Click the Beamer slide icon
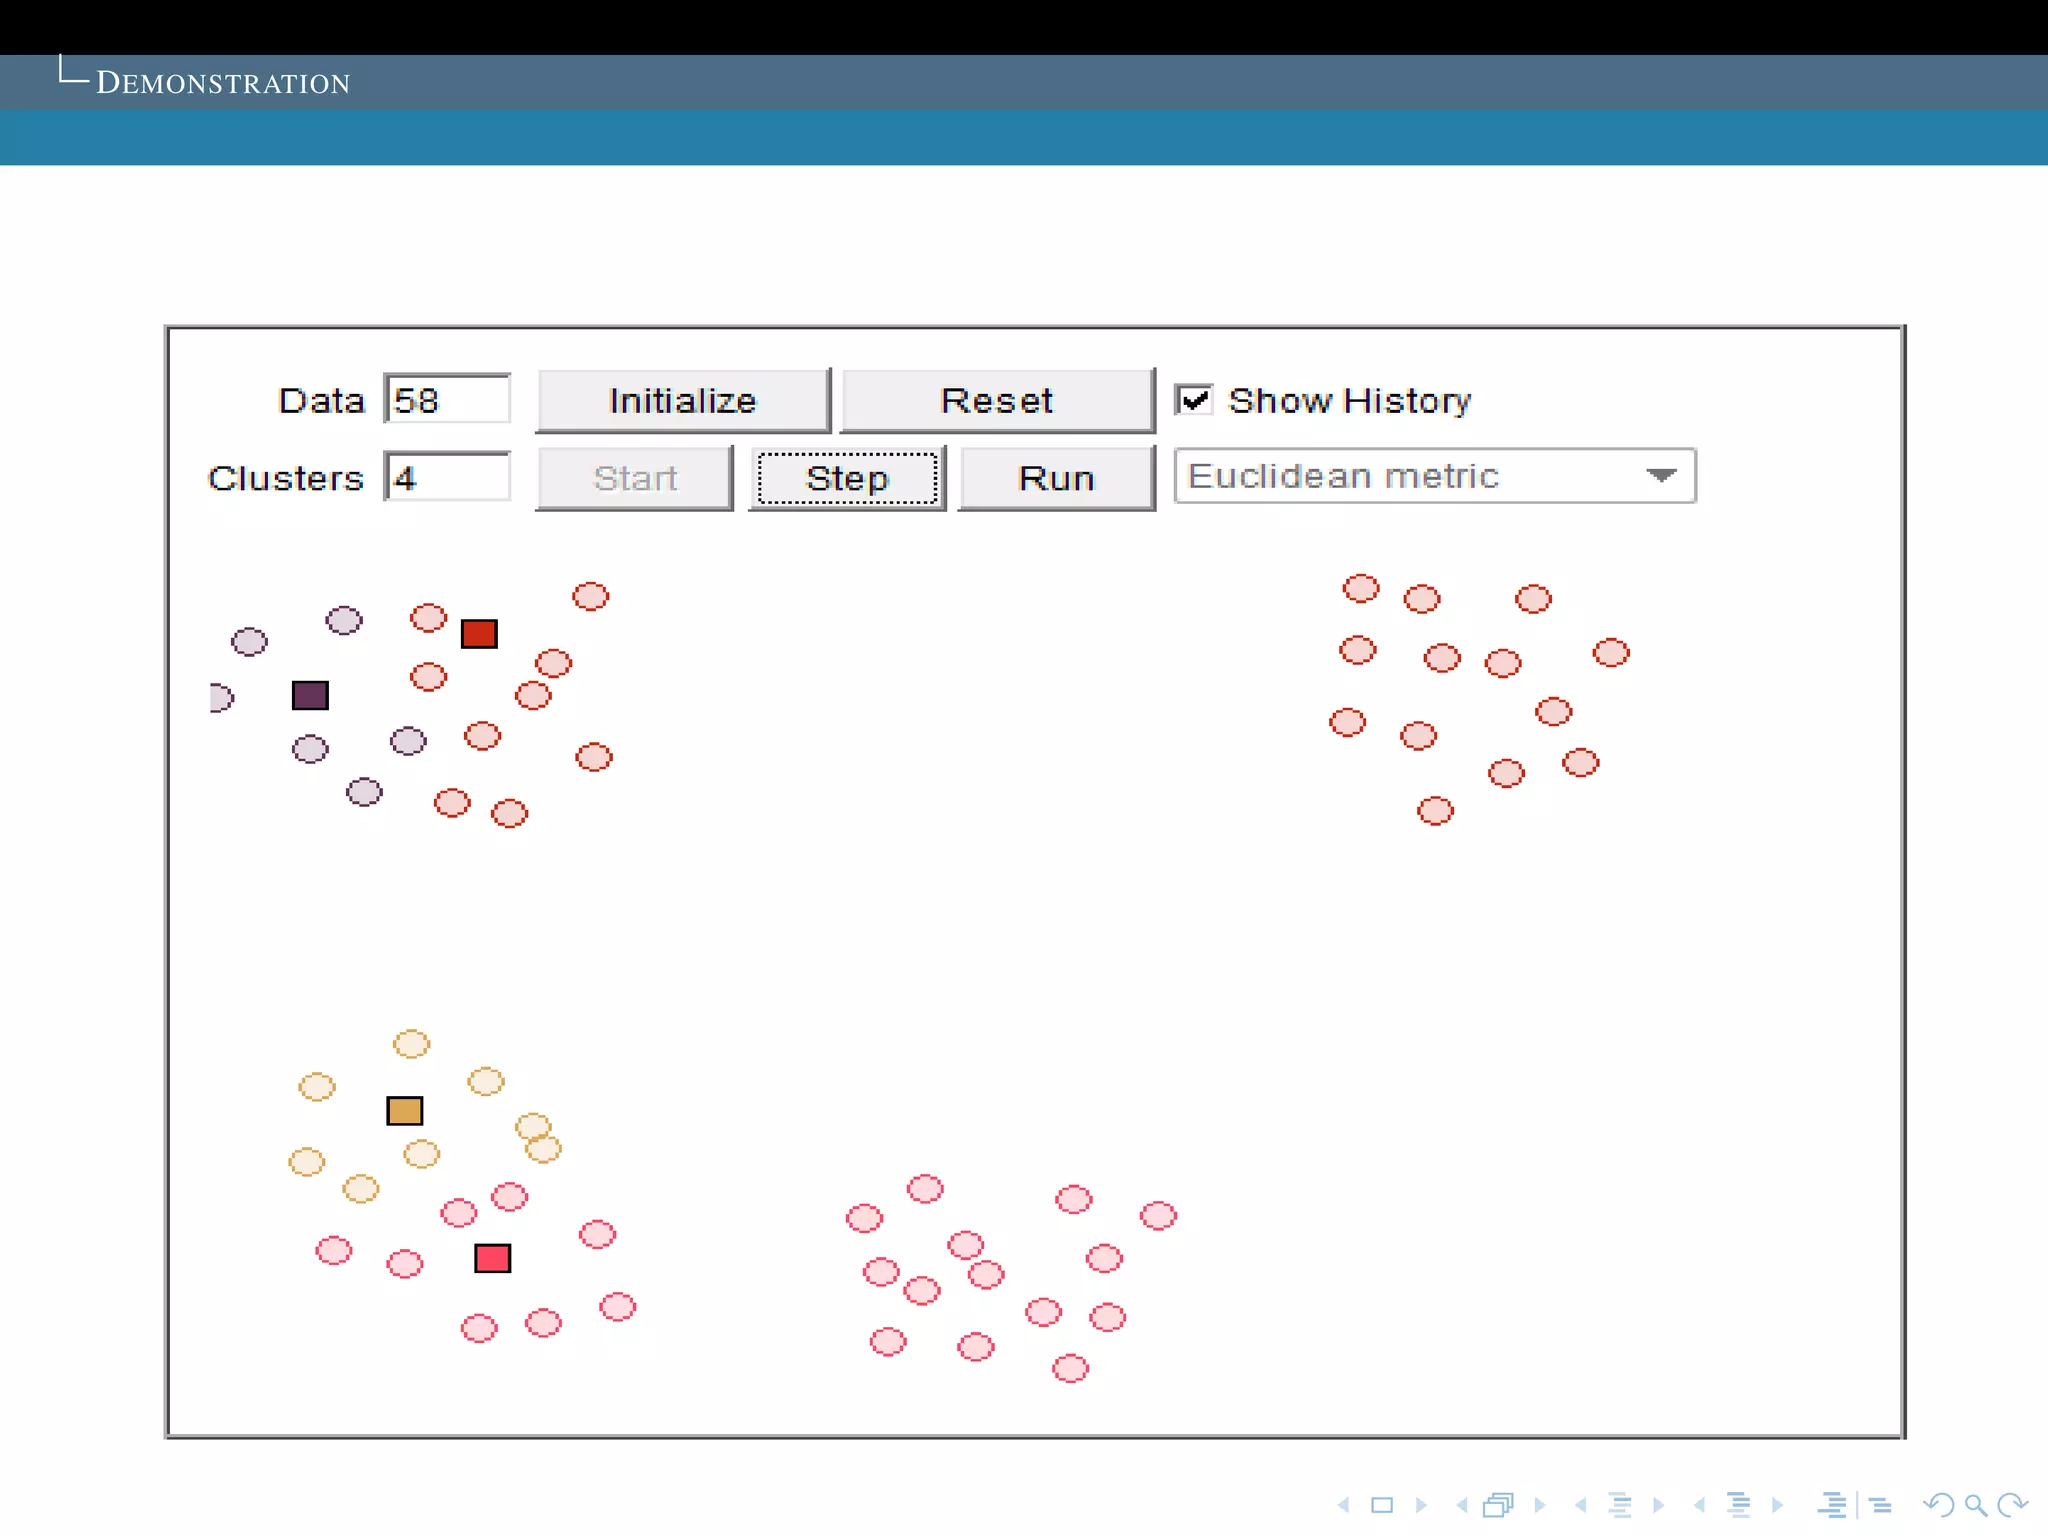Screen dimensions: 2048x1536 click(1382, 1505)
